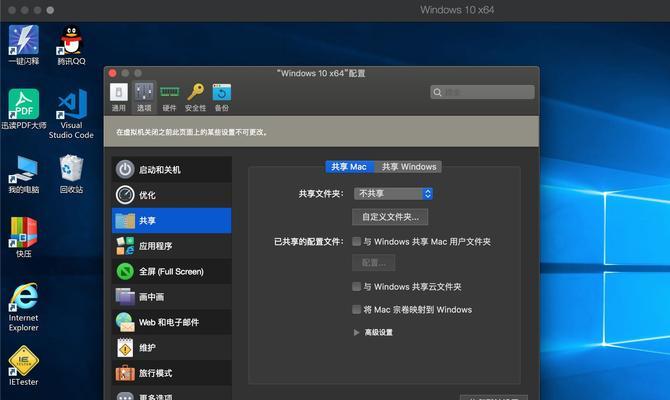Click the 快压 desktop icon
Viewport: 670px width, 400px height.
24,237
